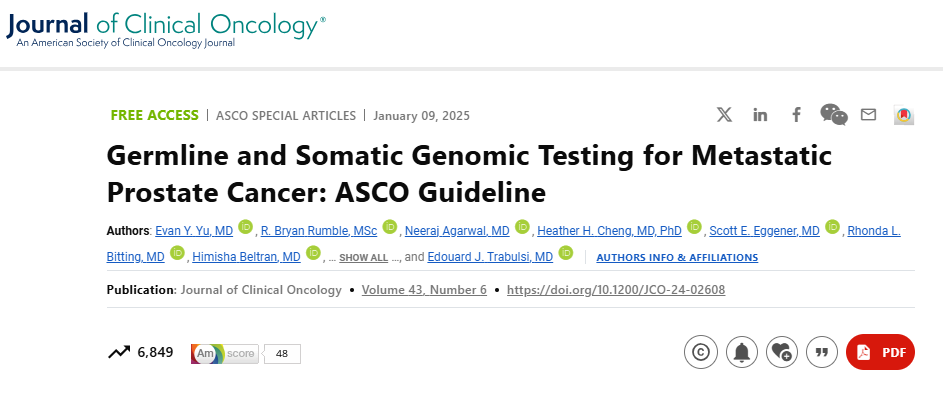This screenshot has width=943, height=394.
Task: Download the article PDF
Action: click(x=880, y=352)
